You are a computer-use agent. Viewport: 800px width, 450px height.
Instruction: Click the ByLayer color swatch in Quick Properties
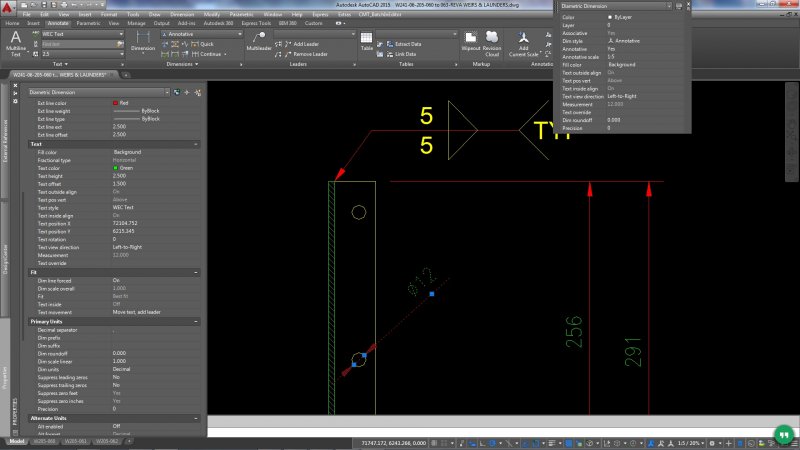pyautogui.click(x=610, y=17)
